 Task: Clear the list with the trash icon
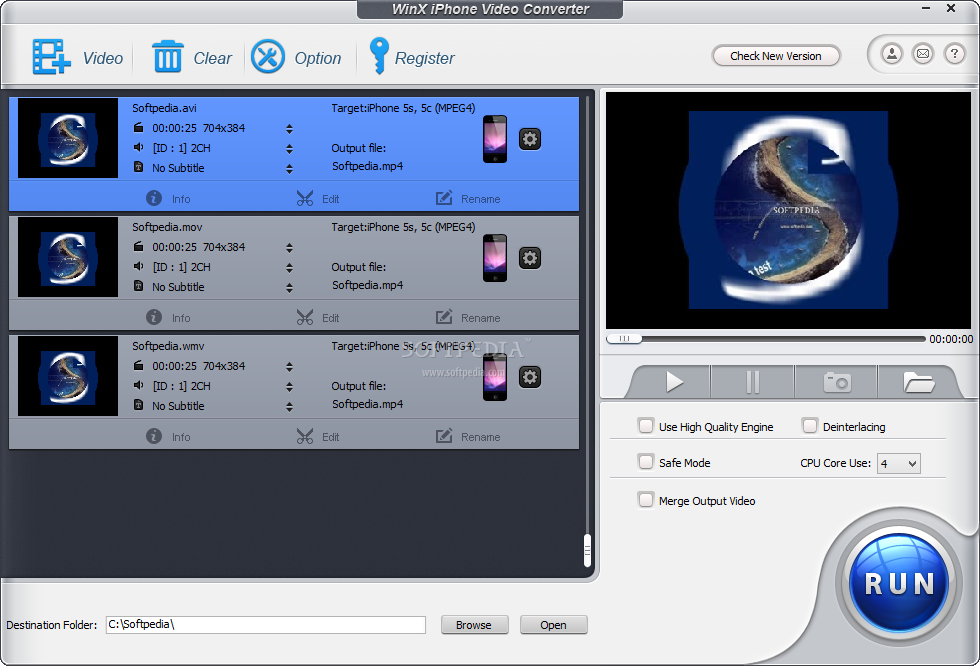click(168, 57)
